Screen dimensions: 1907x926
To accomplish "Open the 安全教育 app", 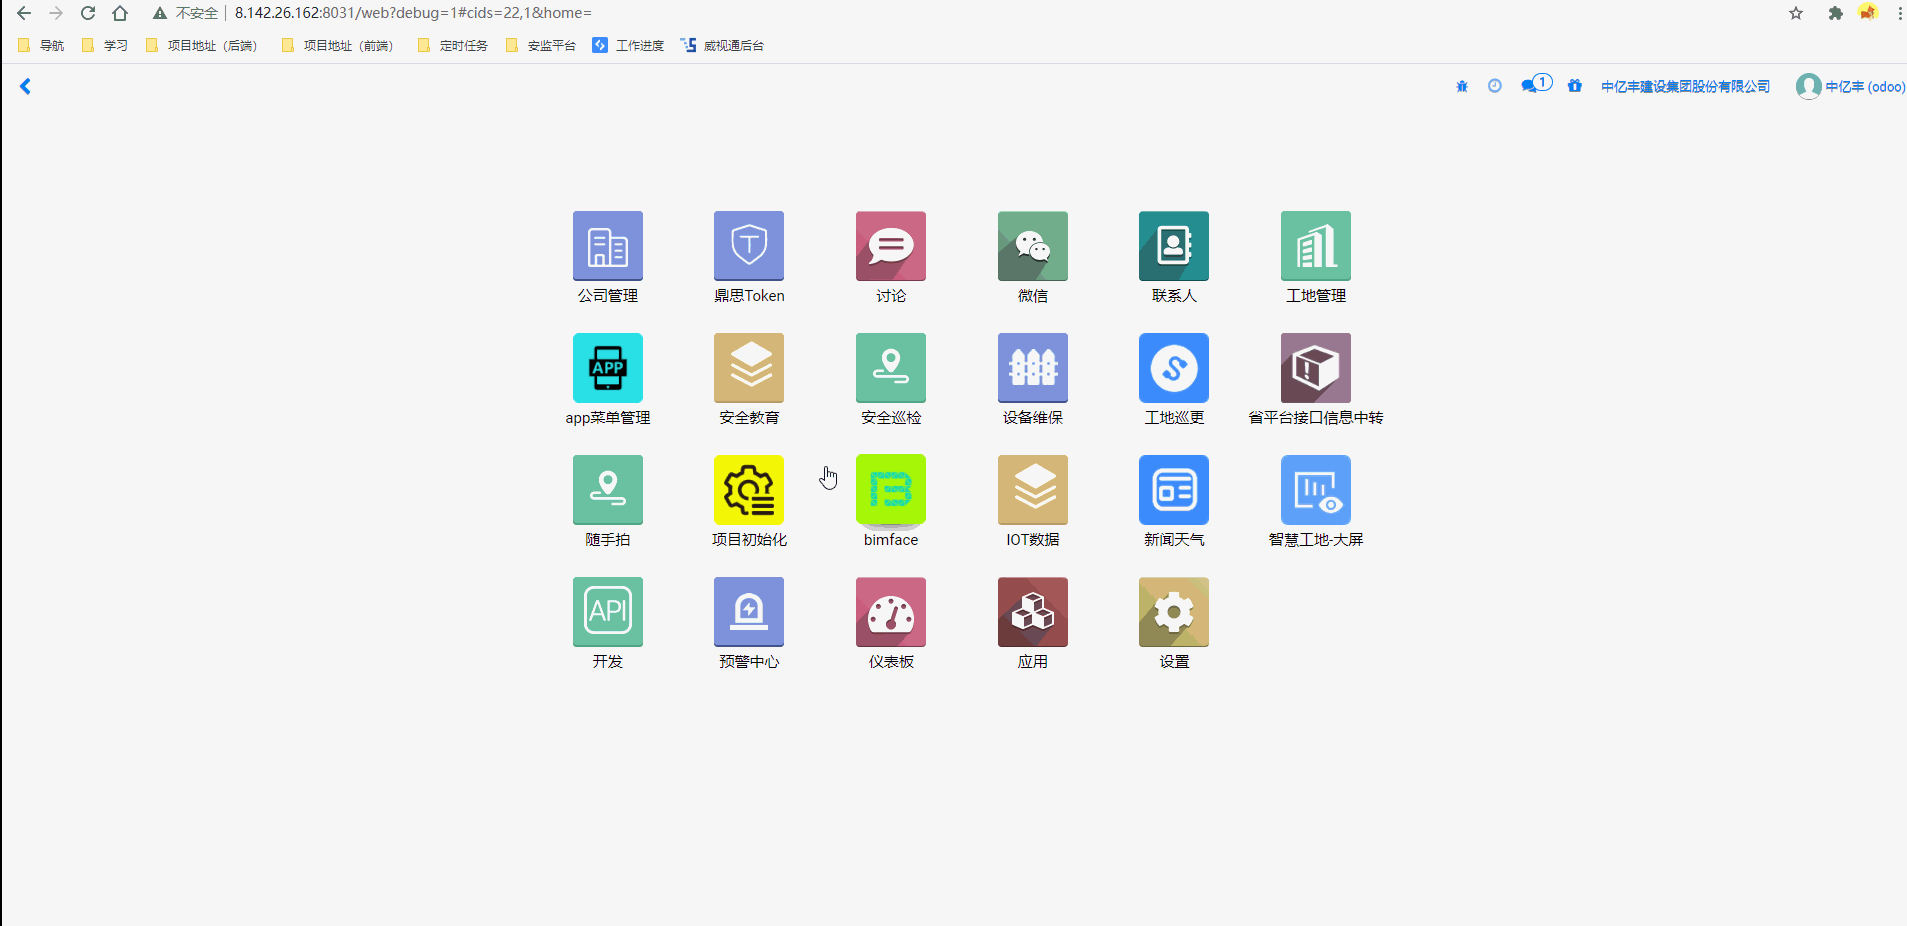I will [x=749, y=368].
